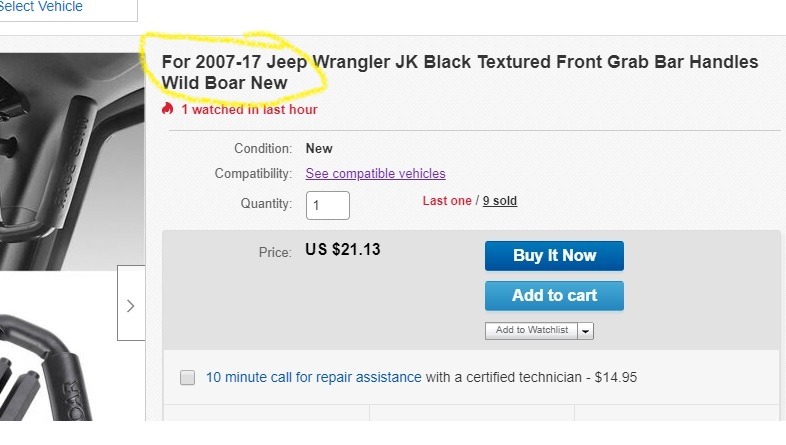Open the 10 minute call repair assistance link
This screenshot has height=445, width=786.
[314, 378]
